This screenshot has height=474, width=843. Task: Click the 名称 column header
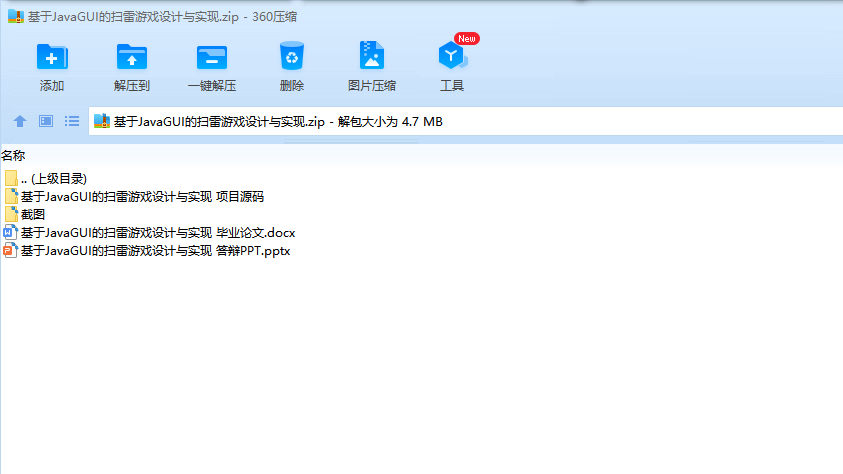(x=13, y=156)
